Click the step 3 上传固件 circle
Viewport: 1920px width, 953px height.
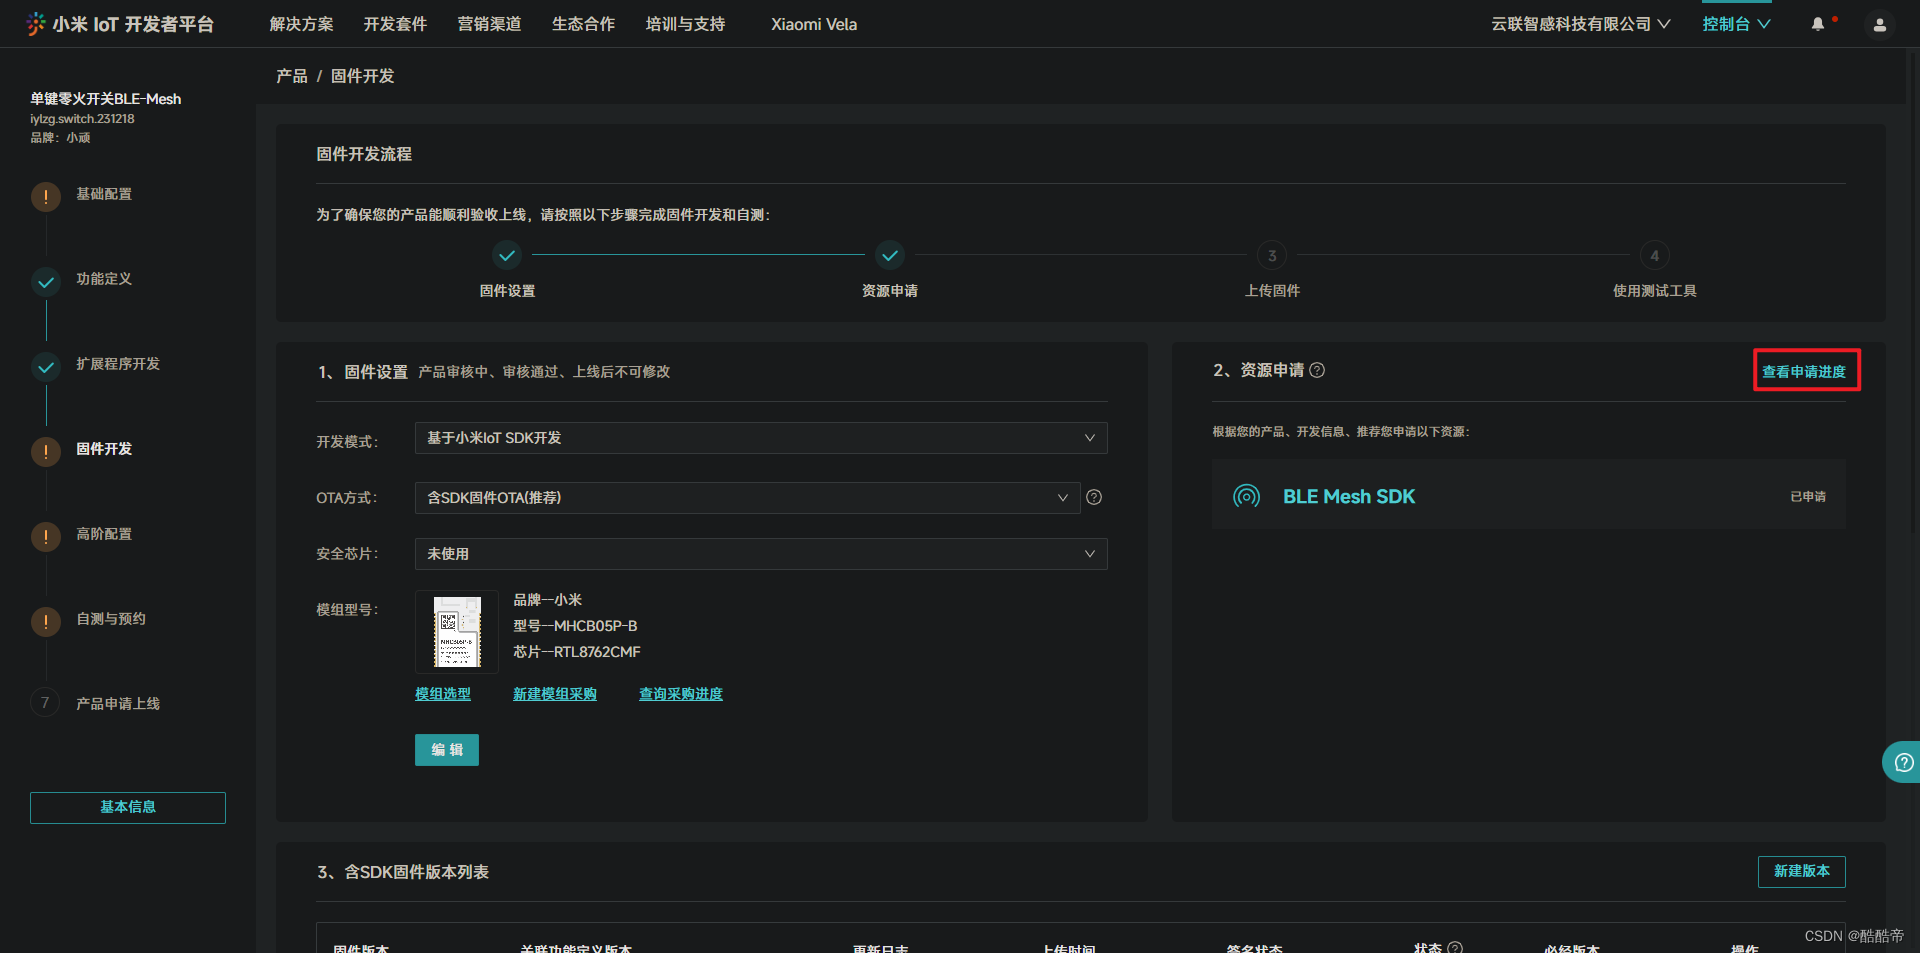point(1272,256)
